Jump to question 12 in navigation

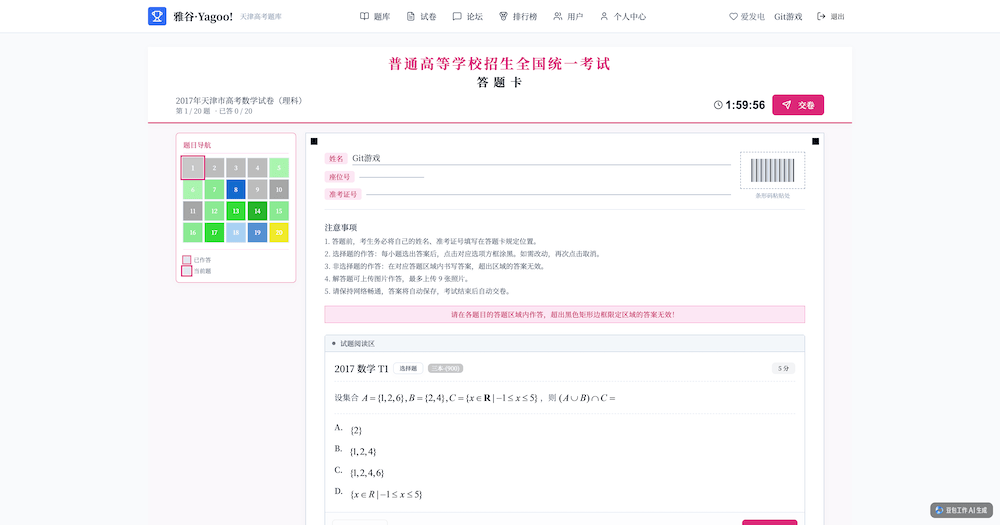[x=214, y=211]
